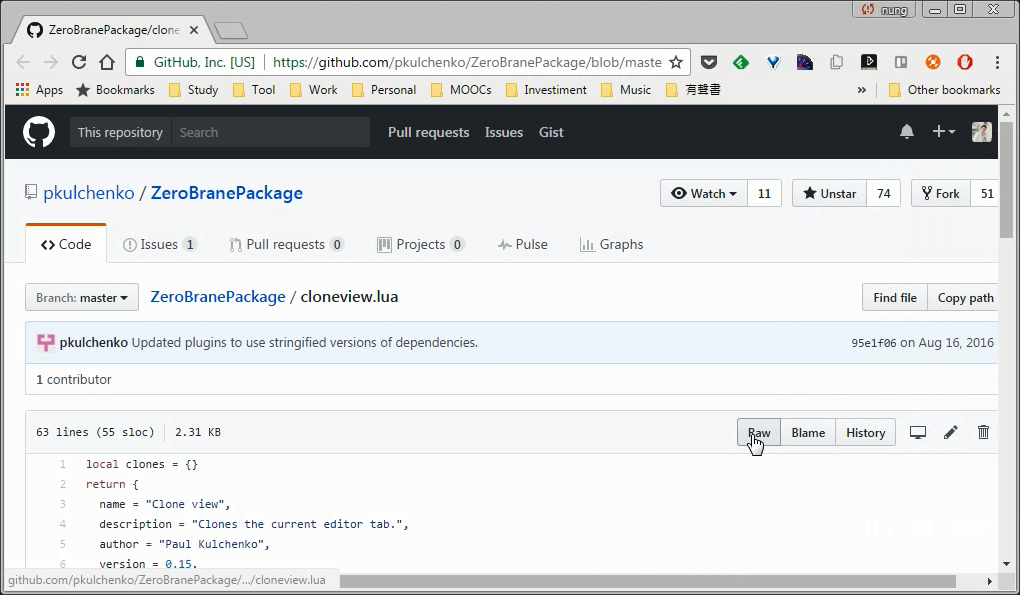Open Apps shortcut in bookmarks bar

39,90
